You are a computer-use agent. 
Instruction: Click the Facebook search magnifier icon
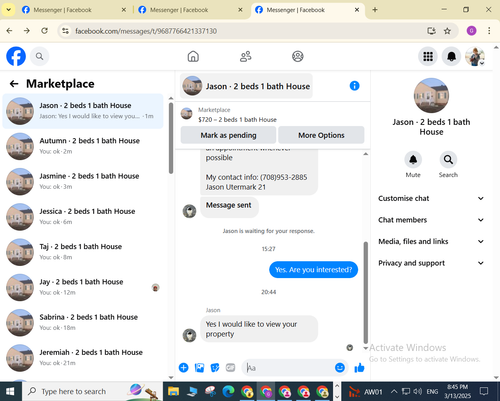click(x=39, y=56)
